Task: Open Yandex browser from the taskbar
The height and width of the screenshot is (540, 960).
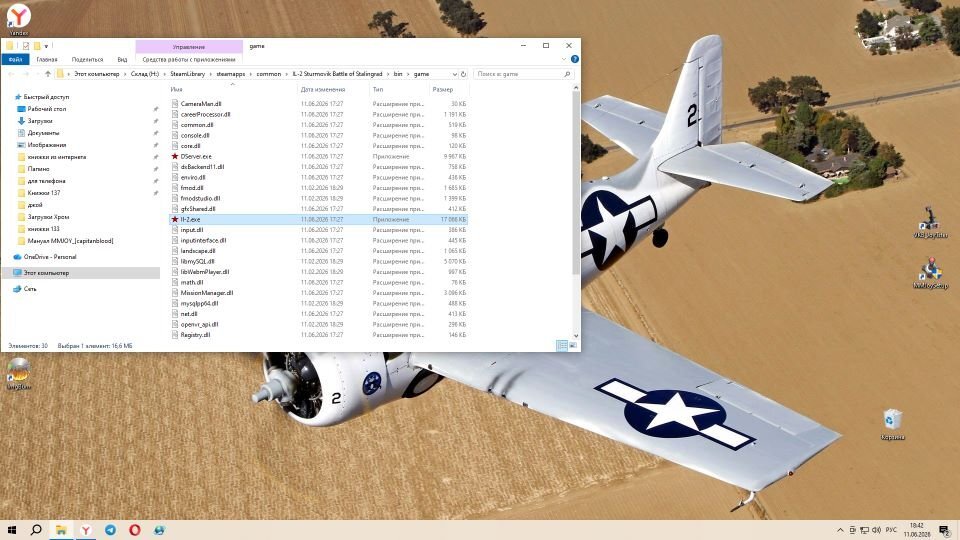Action: 86,530
